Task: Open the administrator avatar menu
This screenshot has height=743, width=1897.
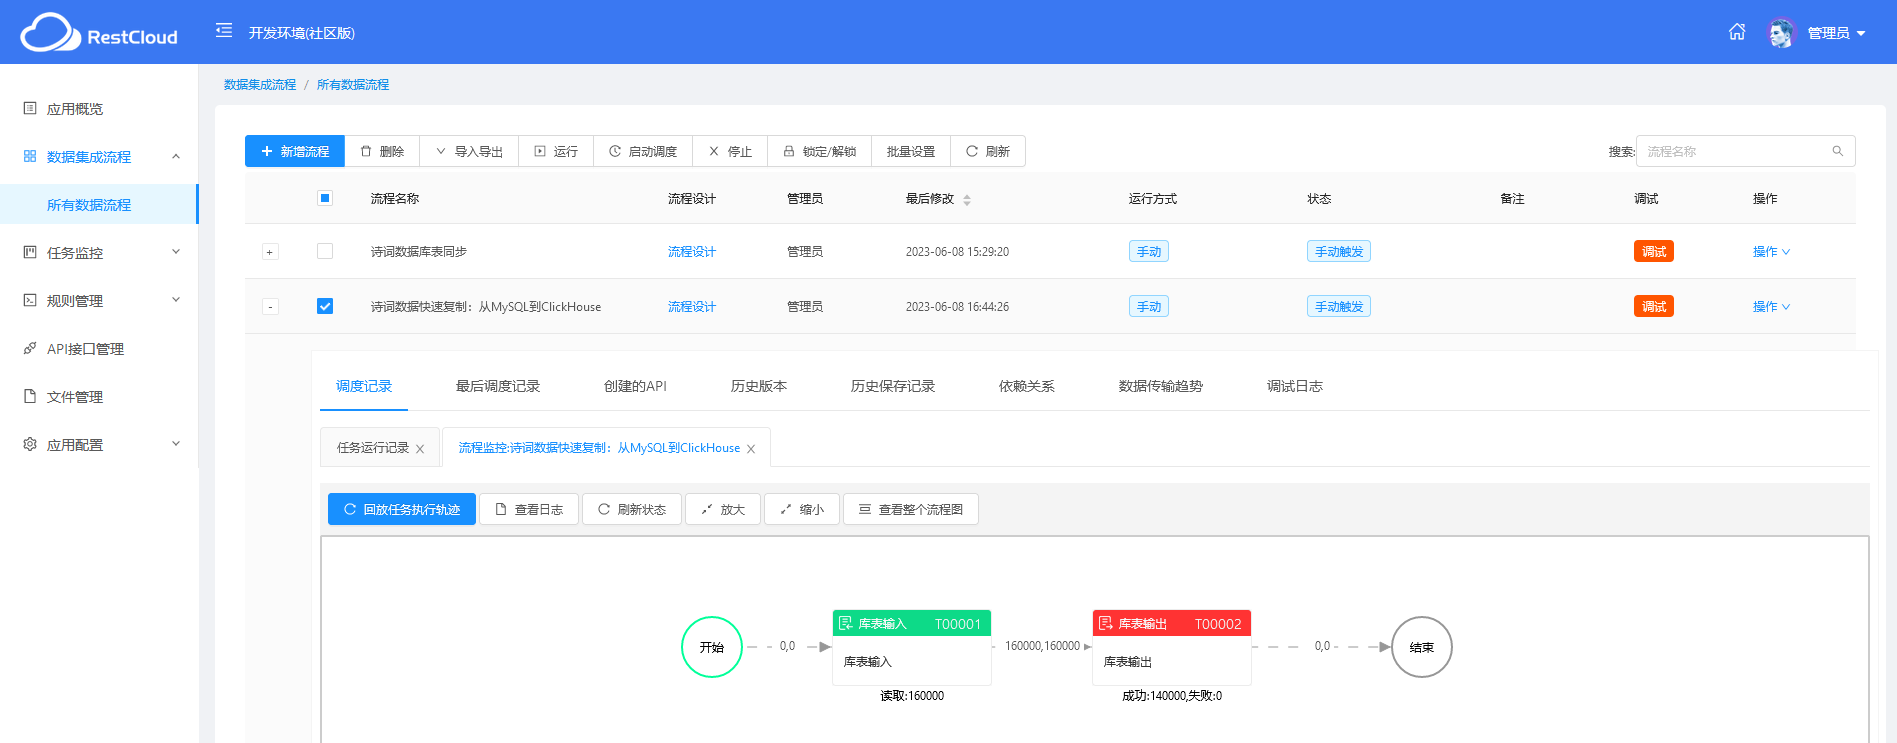Action: point(1781,33)
